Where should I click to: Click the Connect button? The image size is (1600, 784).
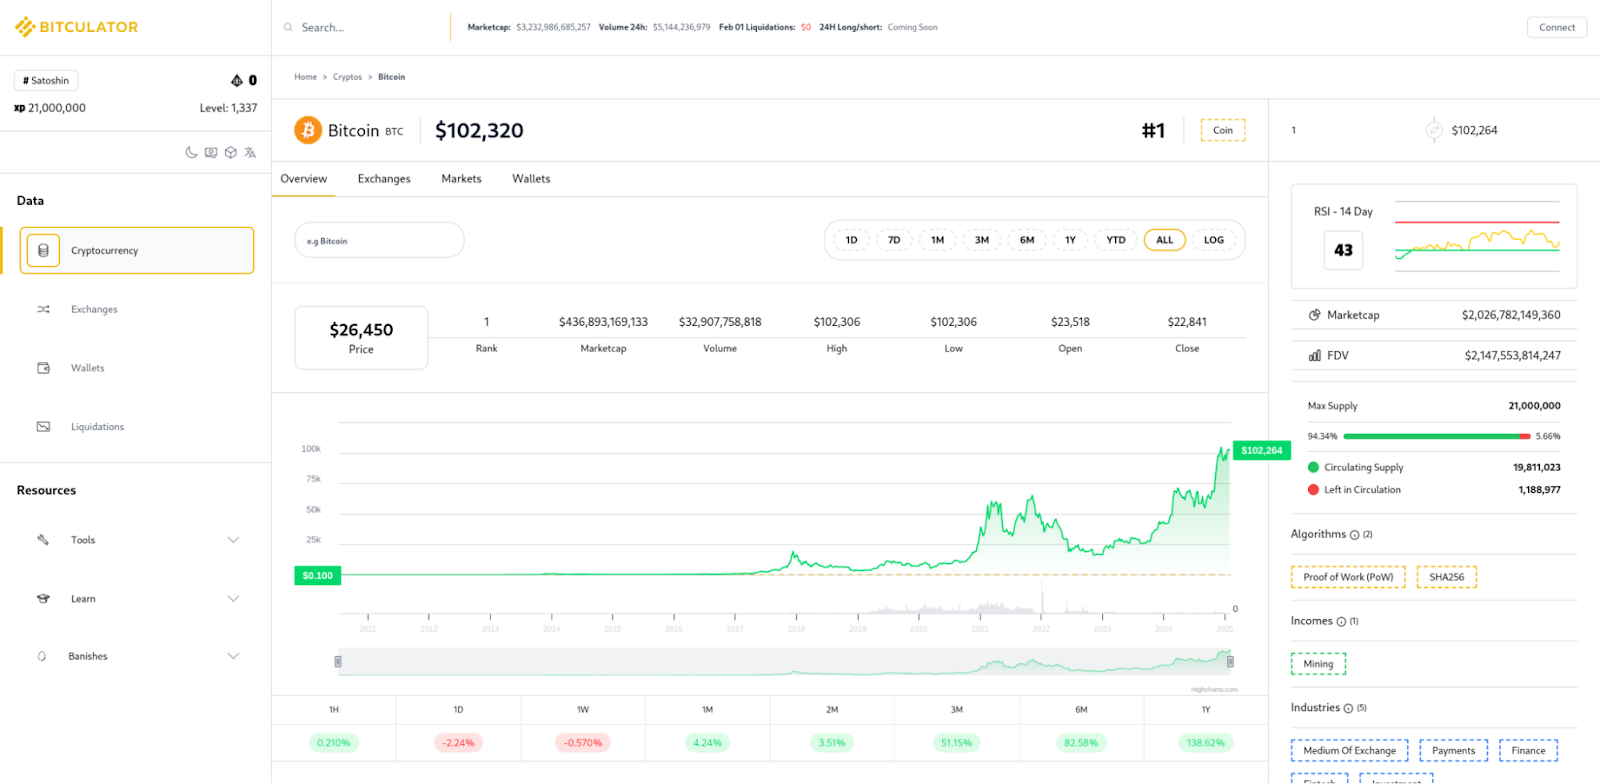(x=1556, y=27)
